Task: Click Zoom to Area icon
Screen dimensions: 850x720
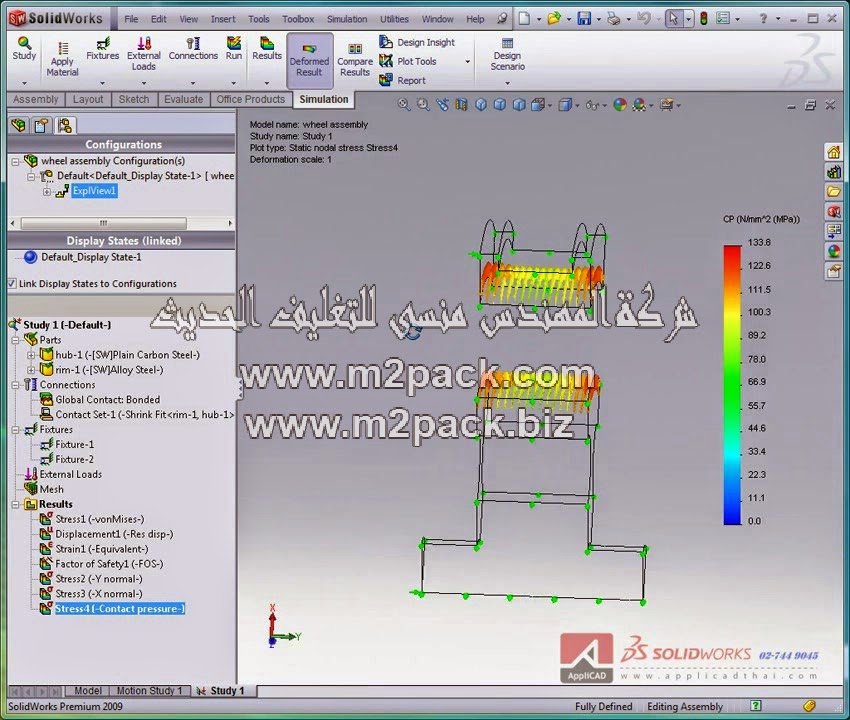Action: coord(423,104)
